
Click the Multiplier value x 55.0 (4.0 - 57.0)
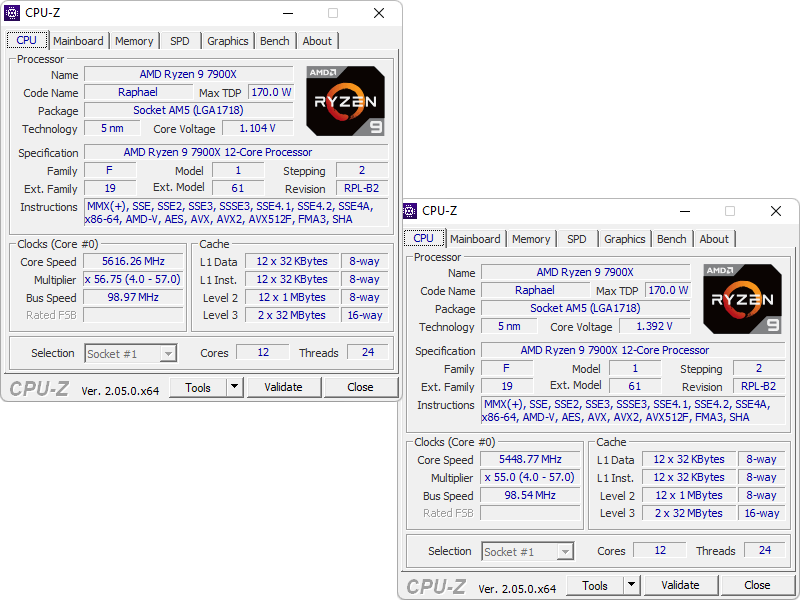530,477
